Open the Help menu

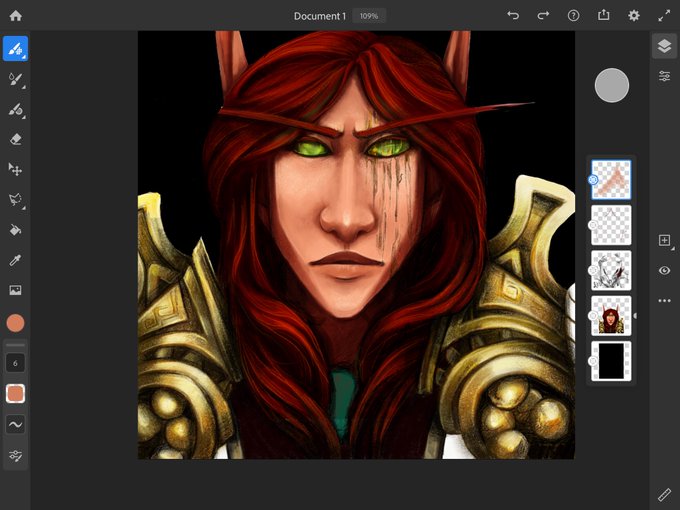[x=573, y=16]
